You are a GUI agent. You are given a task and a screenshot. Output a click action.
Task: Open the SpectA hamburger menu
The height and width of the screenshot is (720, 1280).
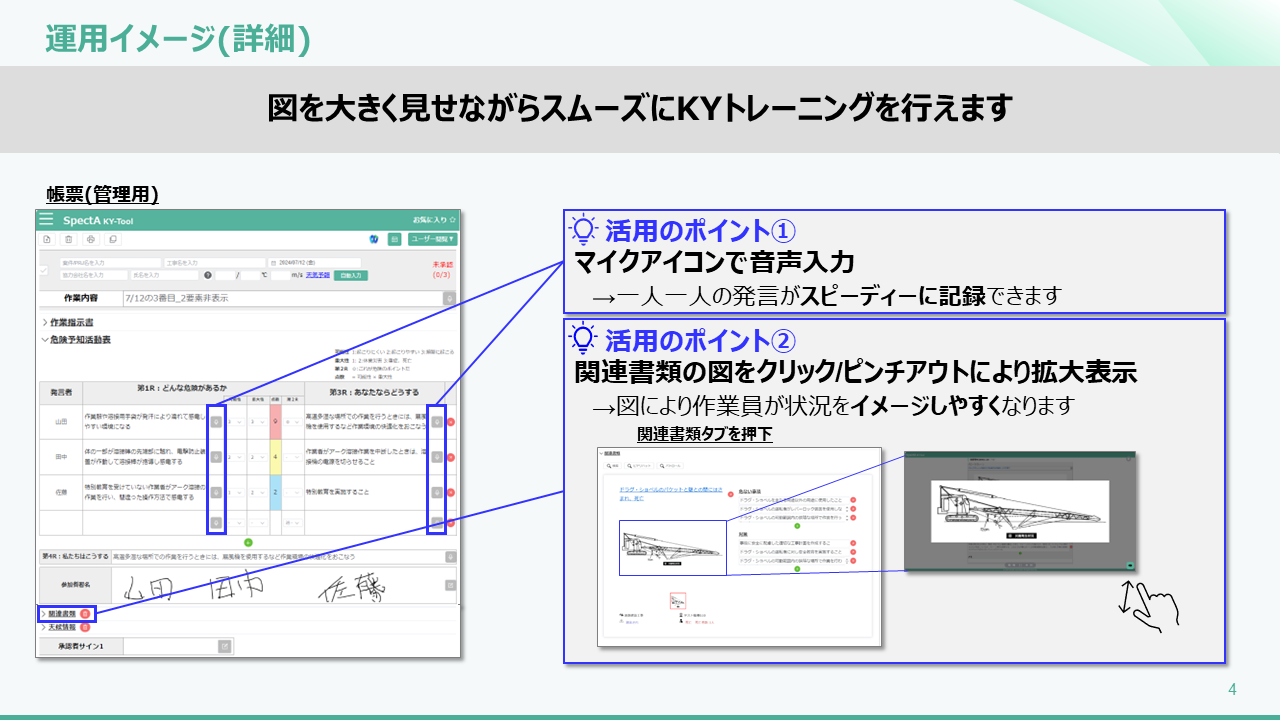46,219
